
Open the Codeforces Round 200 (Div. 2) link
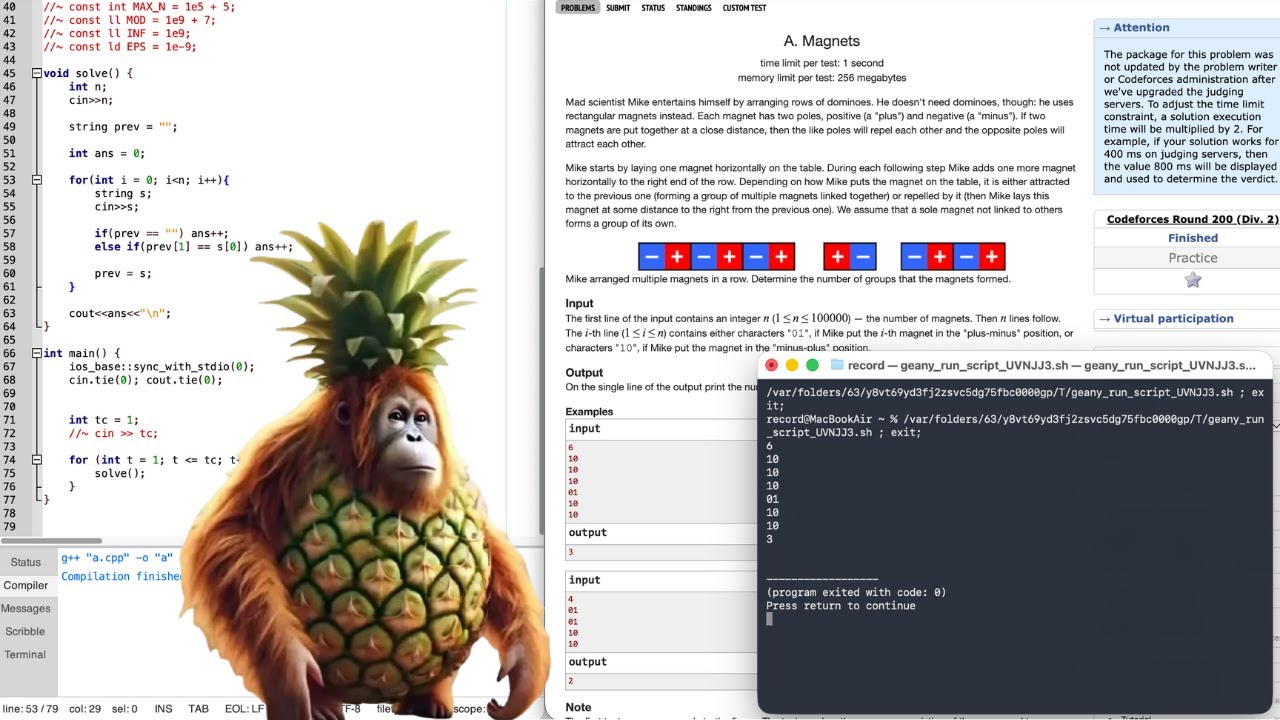(1192, 219)
